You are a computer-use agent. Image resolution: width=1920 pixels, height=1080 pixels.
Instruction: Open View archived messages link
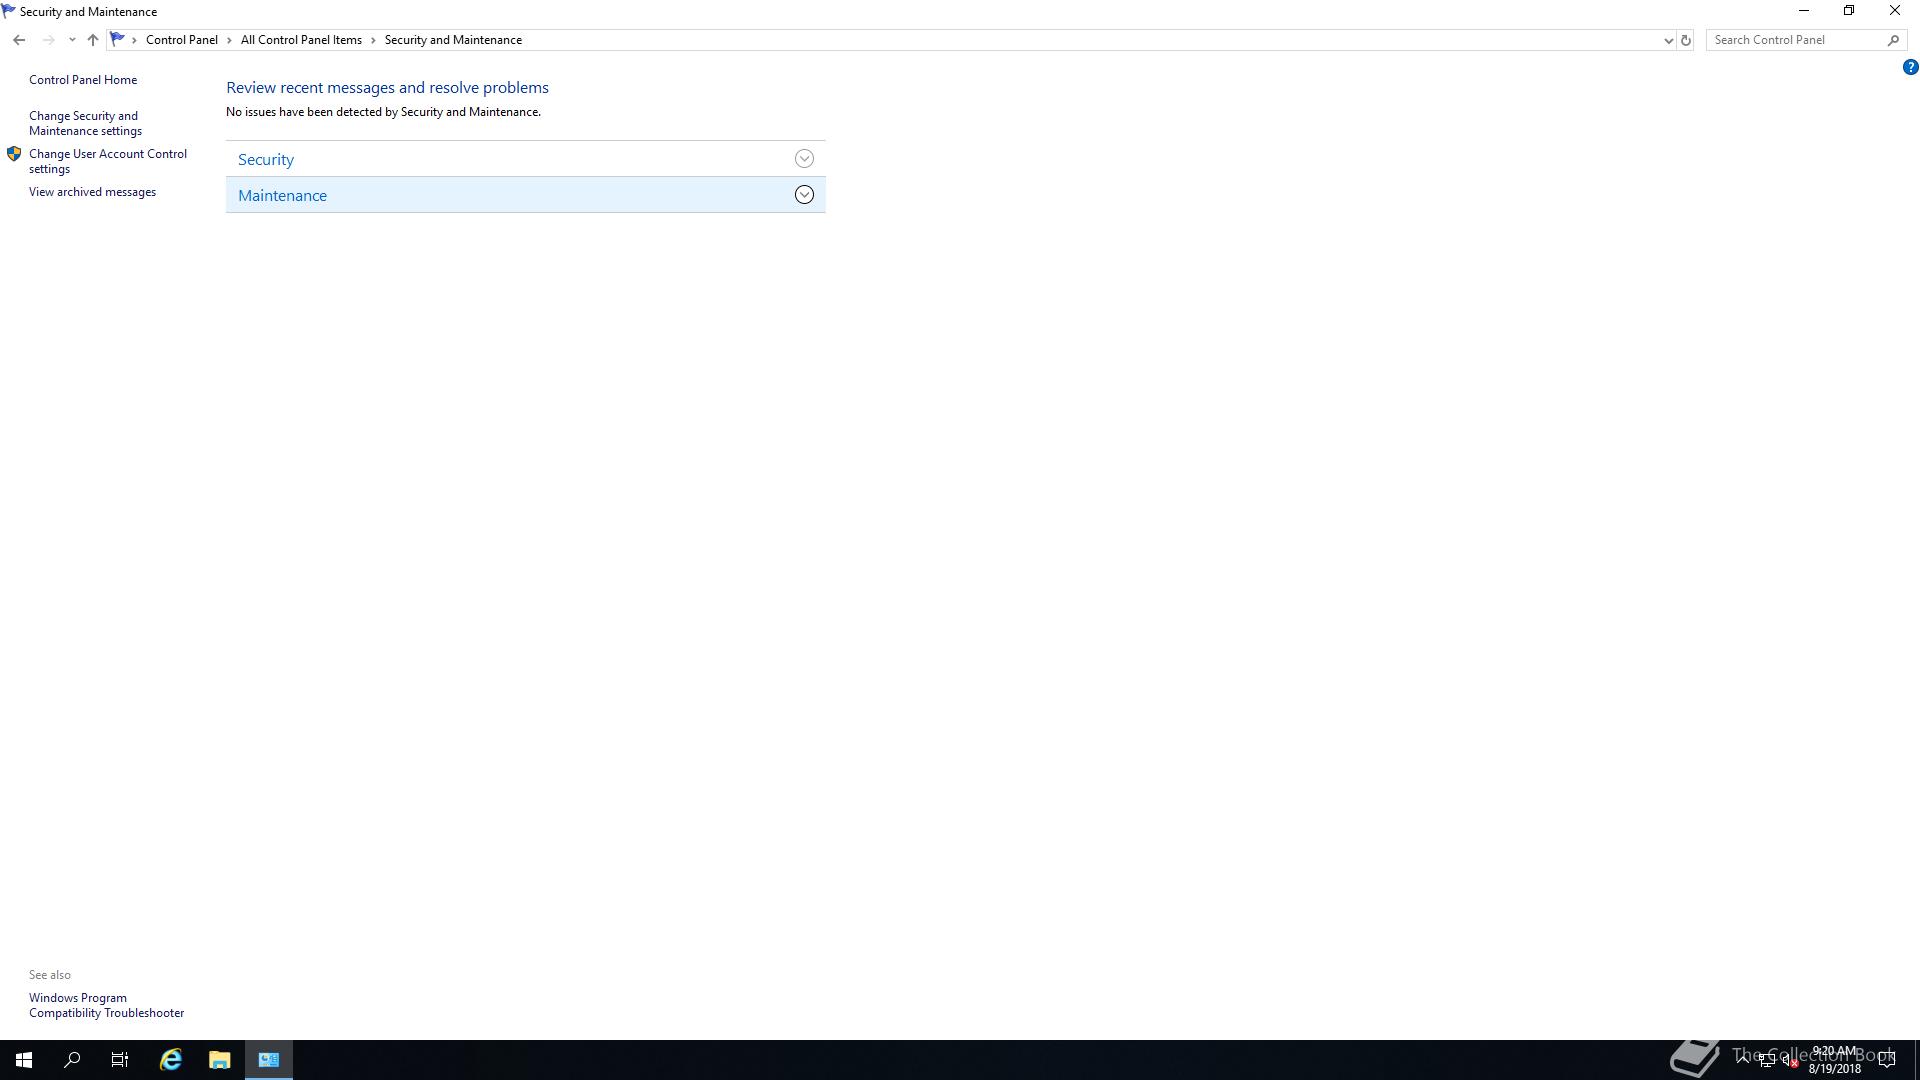click(92, 192)
